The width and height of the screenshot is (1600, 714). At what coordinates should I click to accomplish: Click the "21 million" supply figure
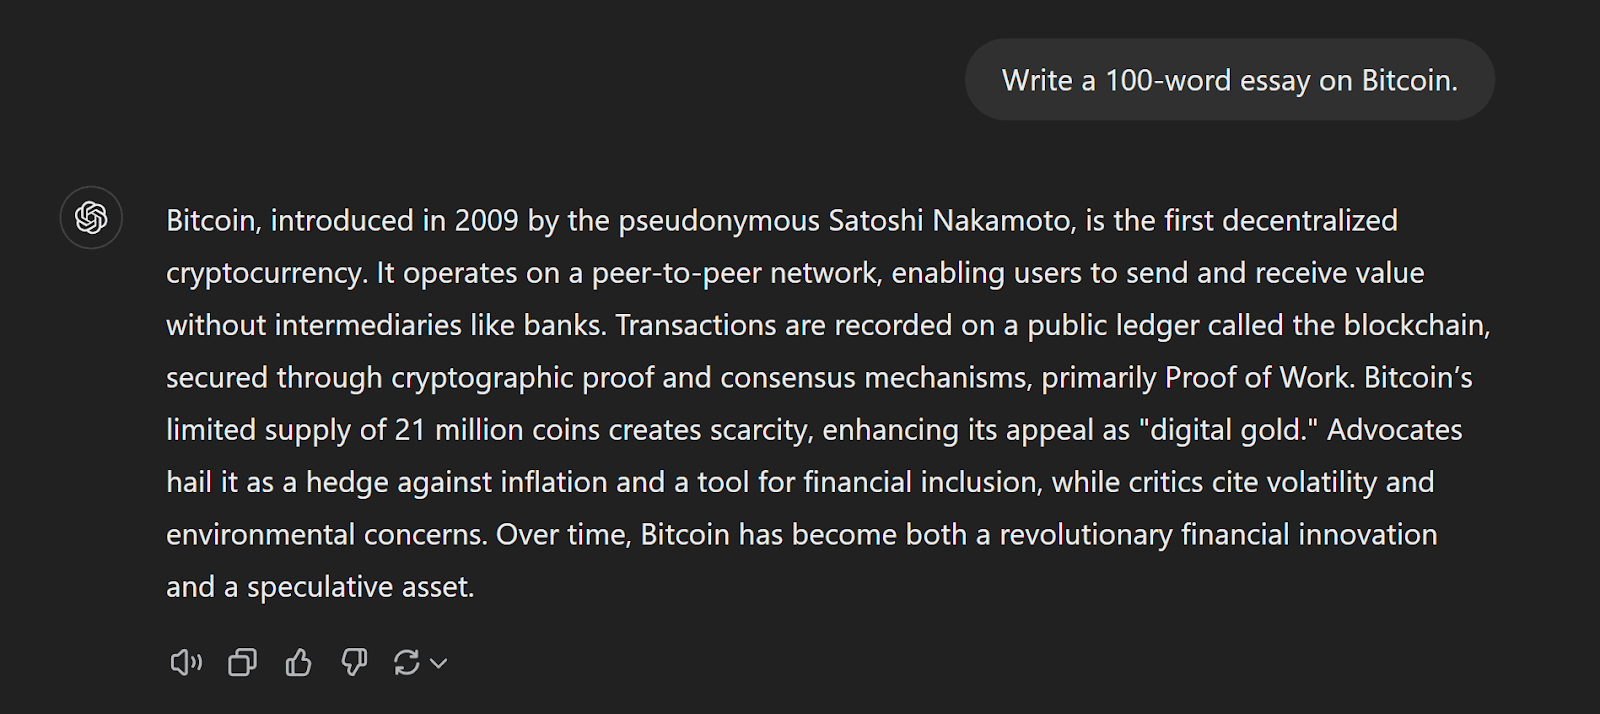[459, 430]
